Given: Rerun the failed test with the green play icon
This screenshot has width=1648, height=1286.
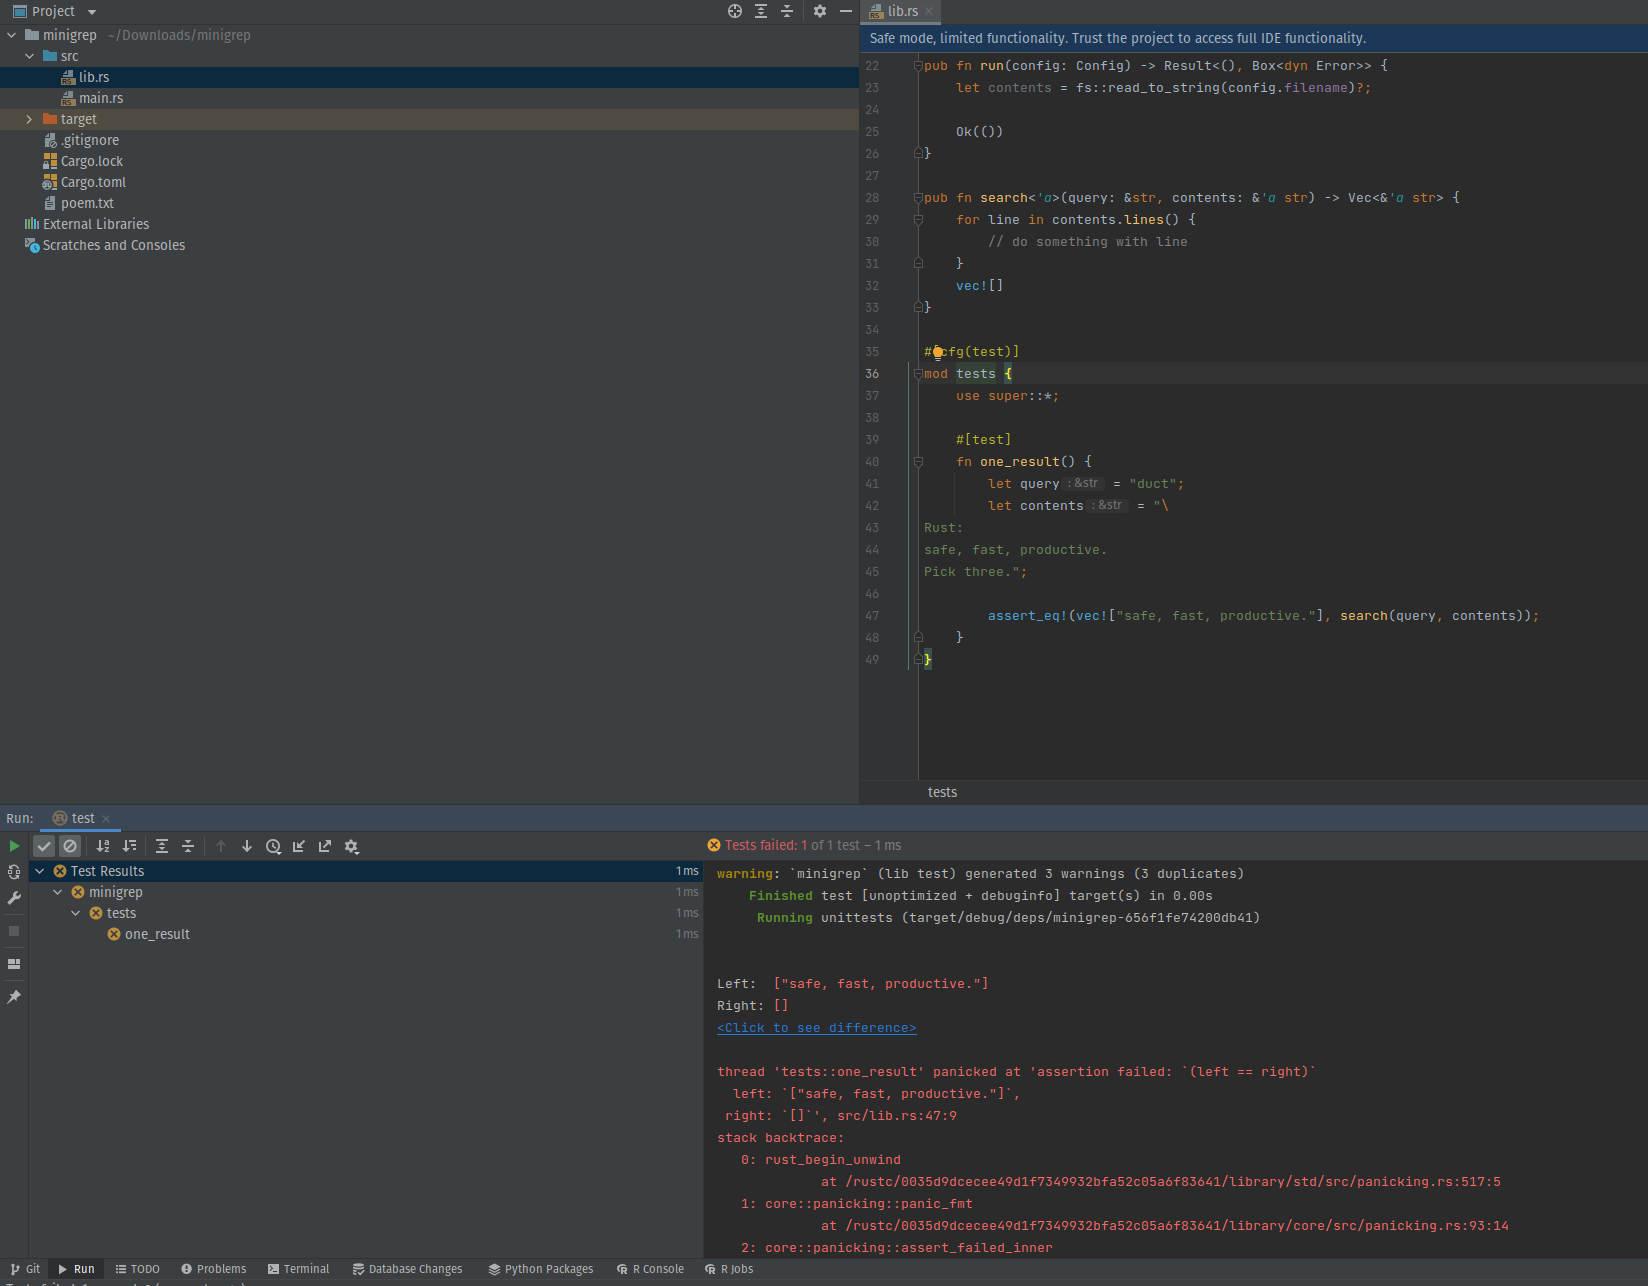Looking at the screenshot, I should (14, 845).
